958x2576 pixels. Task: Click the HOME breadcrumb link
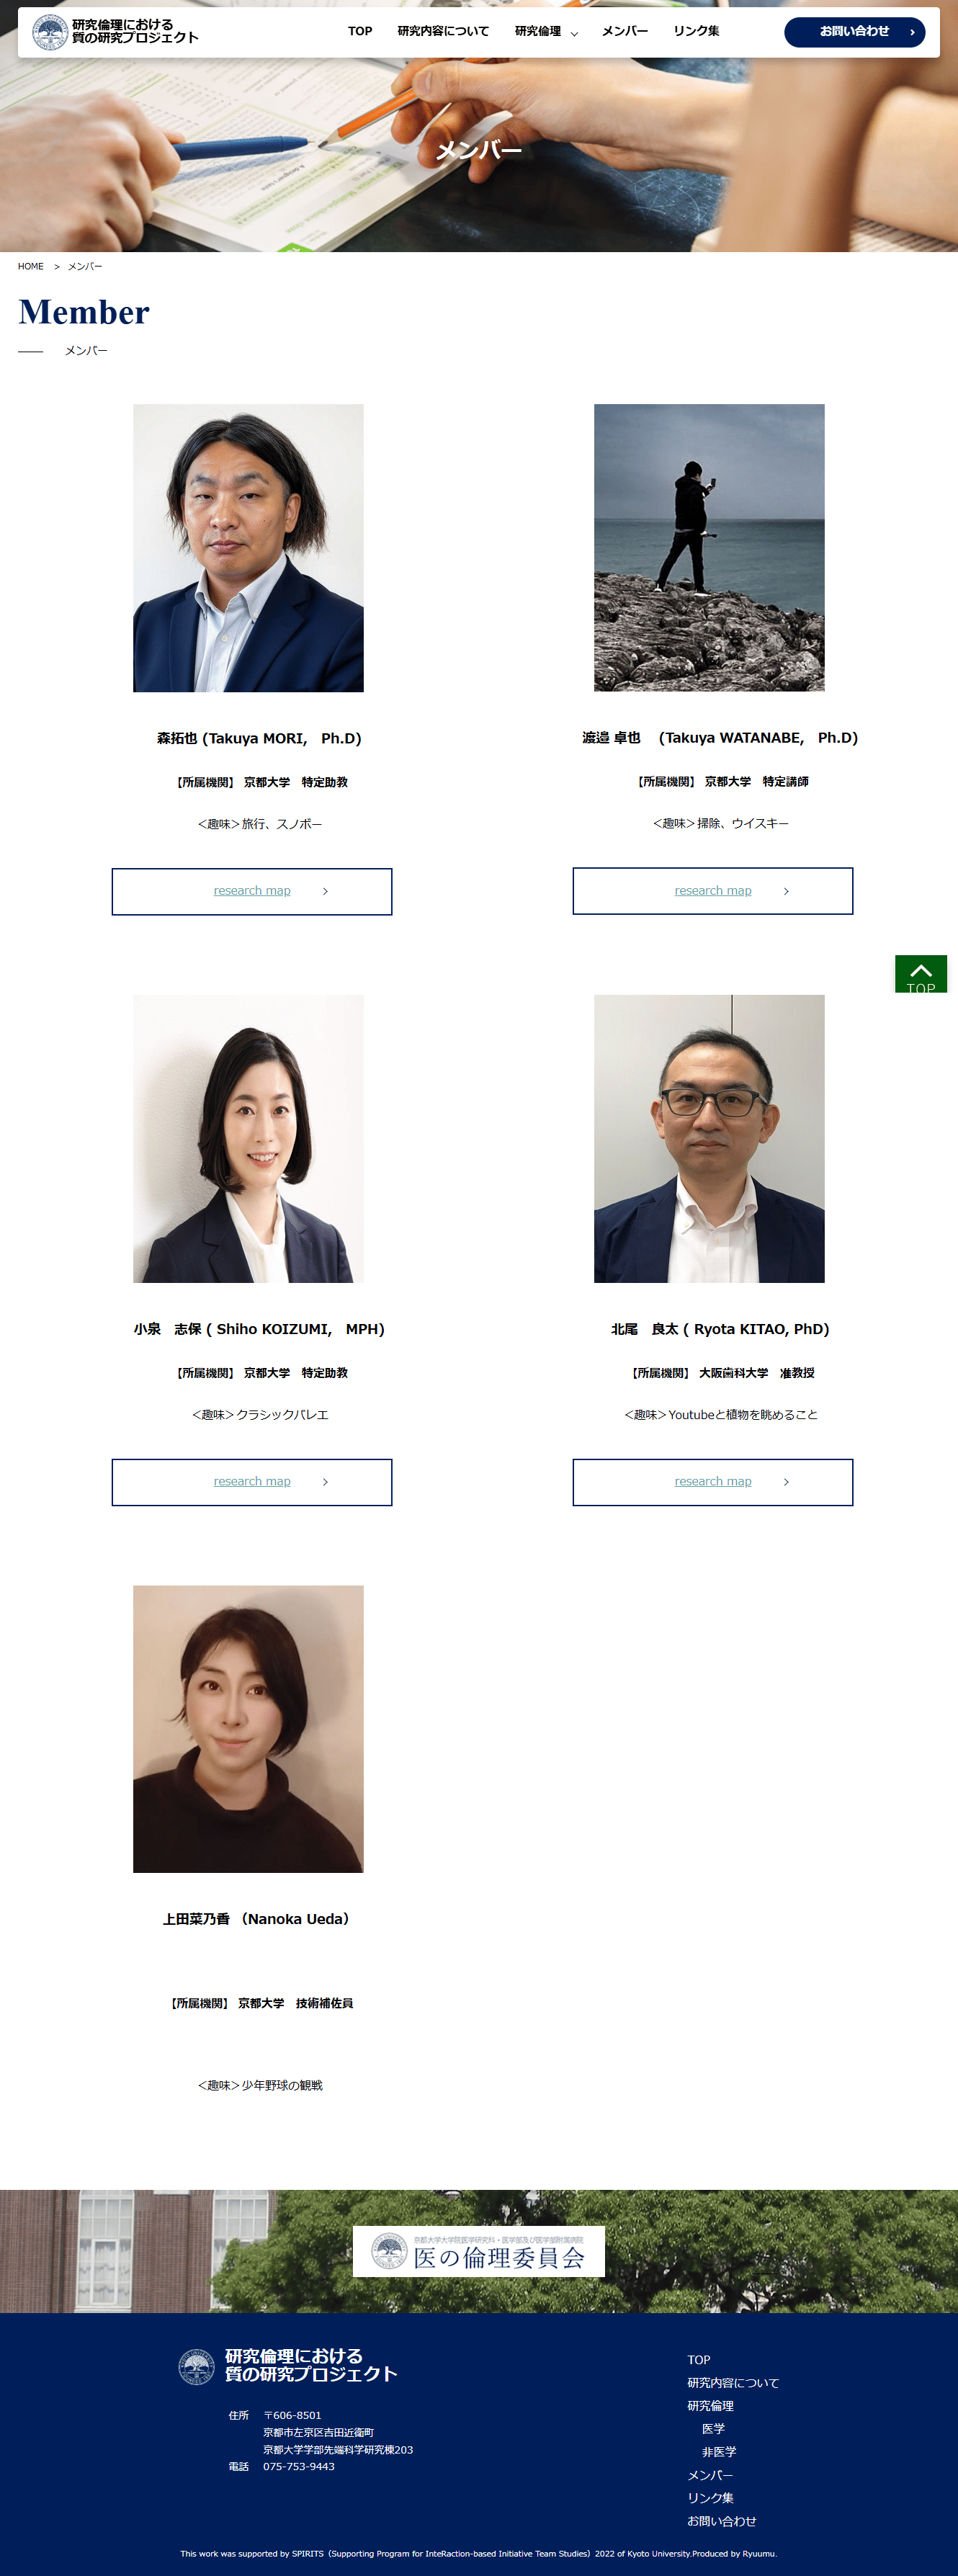(x=31, y=266)
